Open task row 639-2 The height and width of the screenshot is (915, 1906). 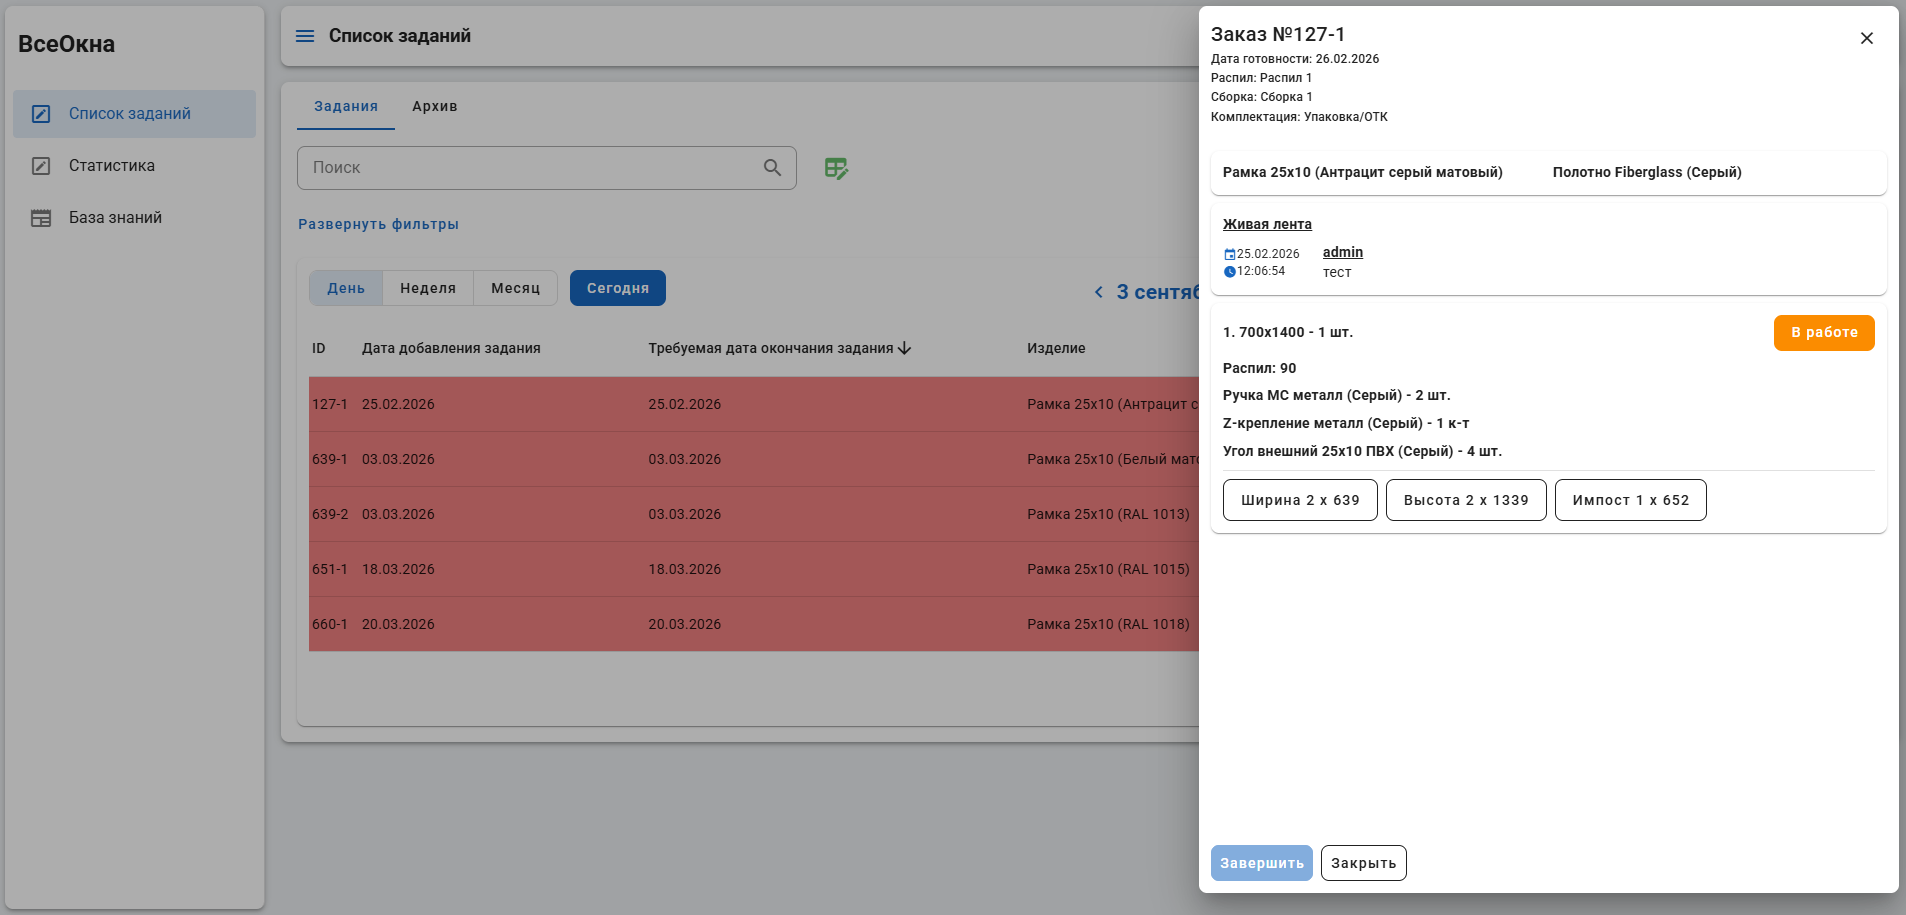point(754,514)
